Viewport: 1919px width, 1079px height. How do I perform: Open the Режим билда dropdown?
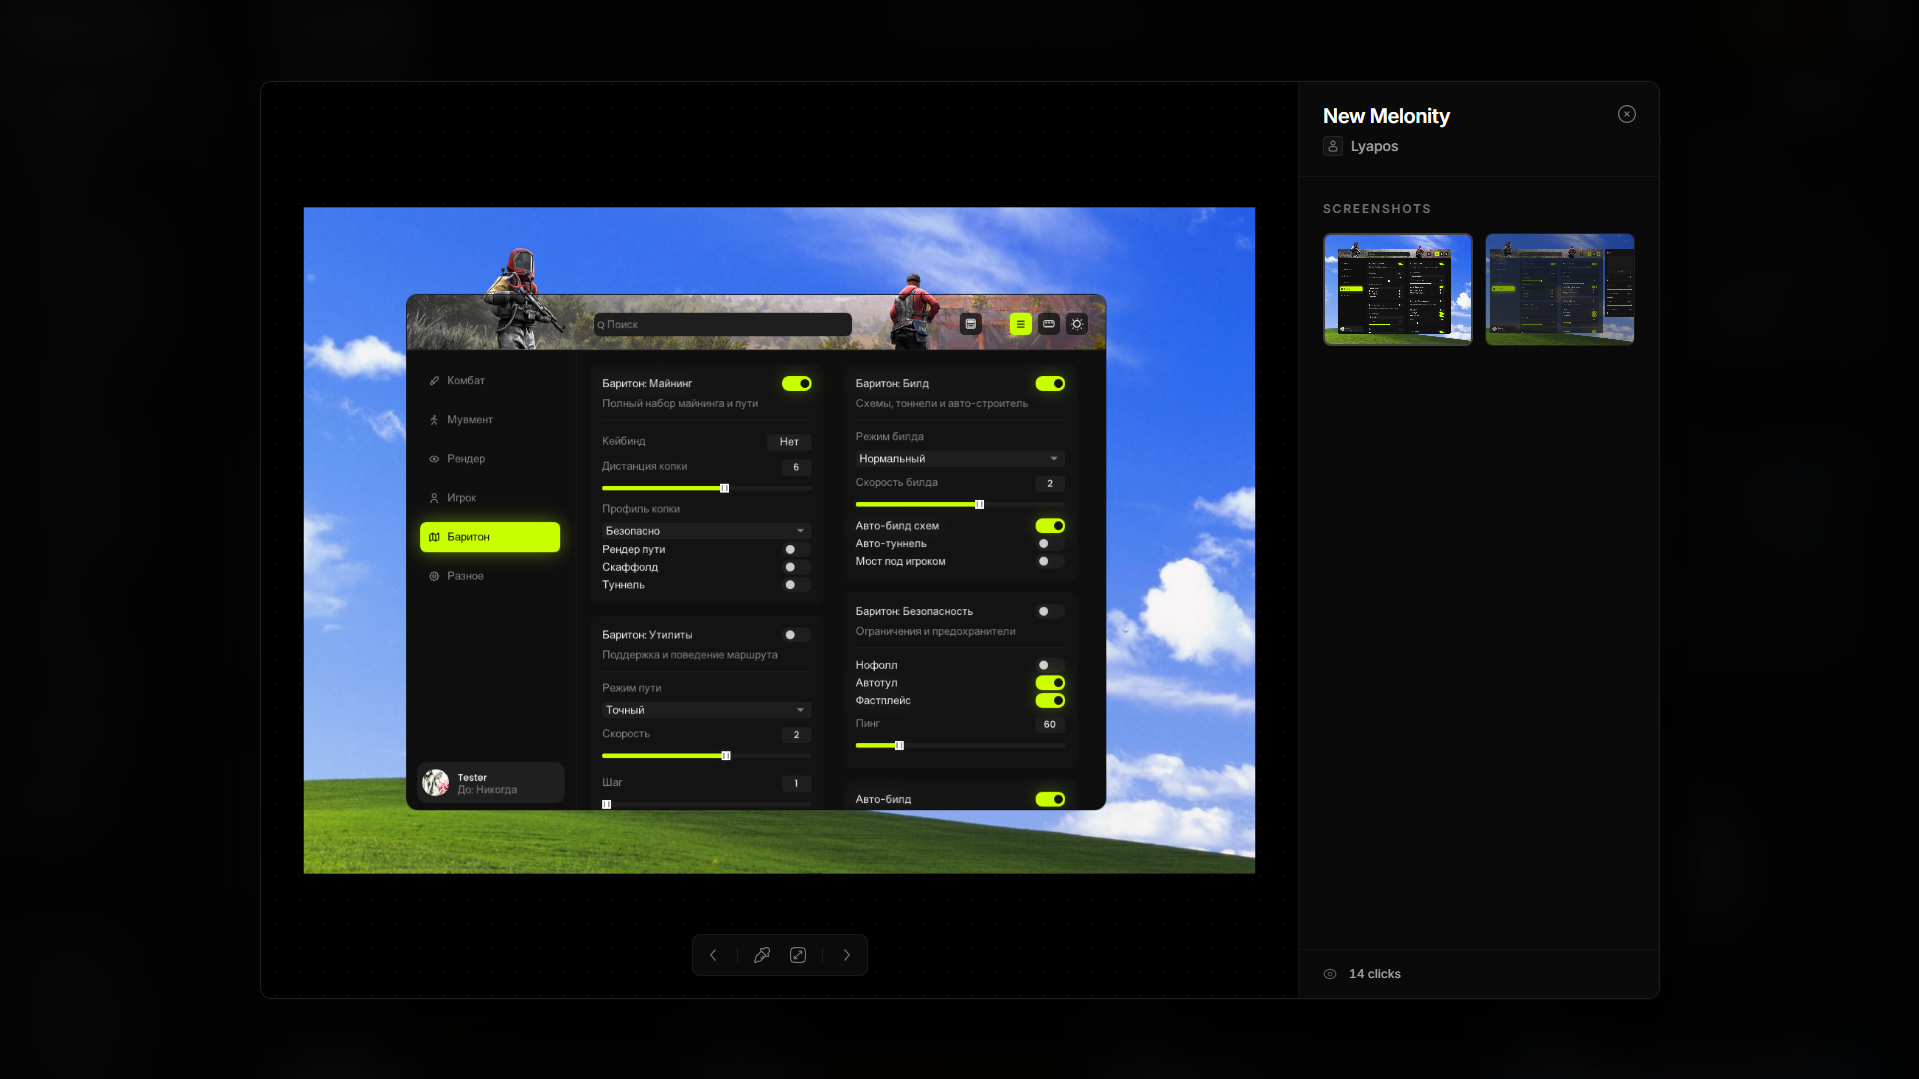(957, 458)
